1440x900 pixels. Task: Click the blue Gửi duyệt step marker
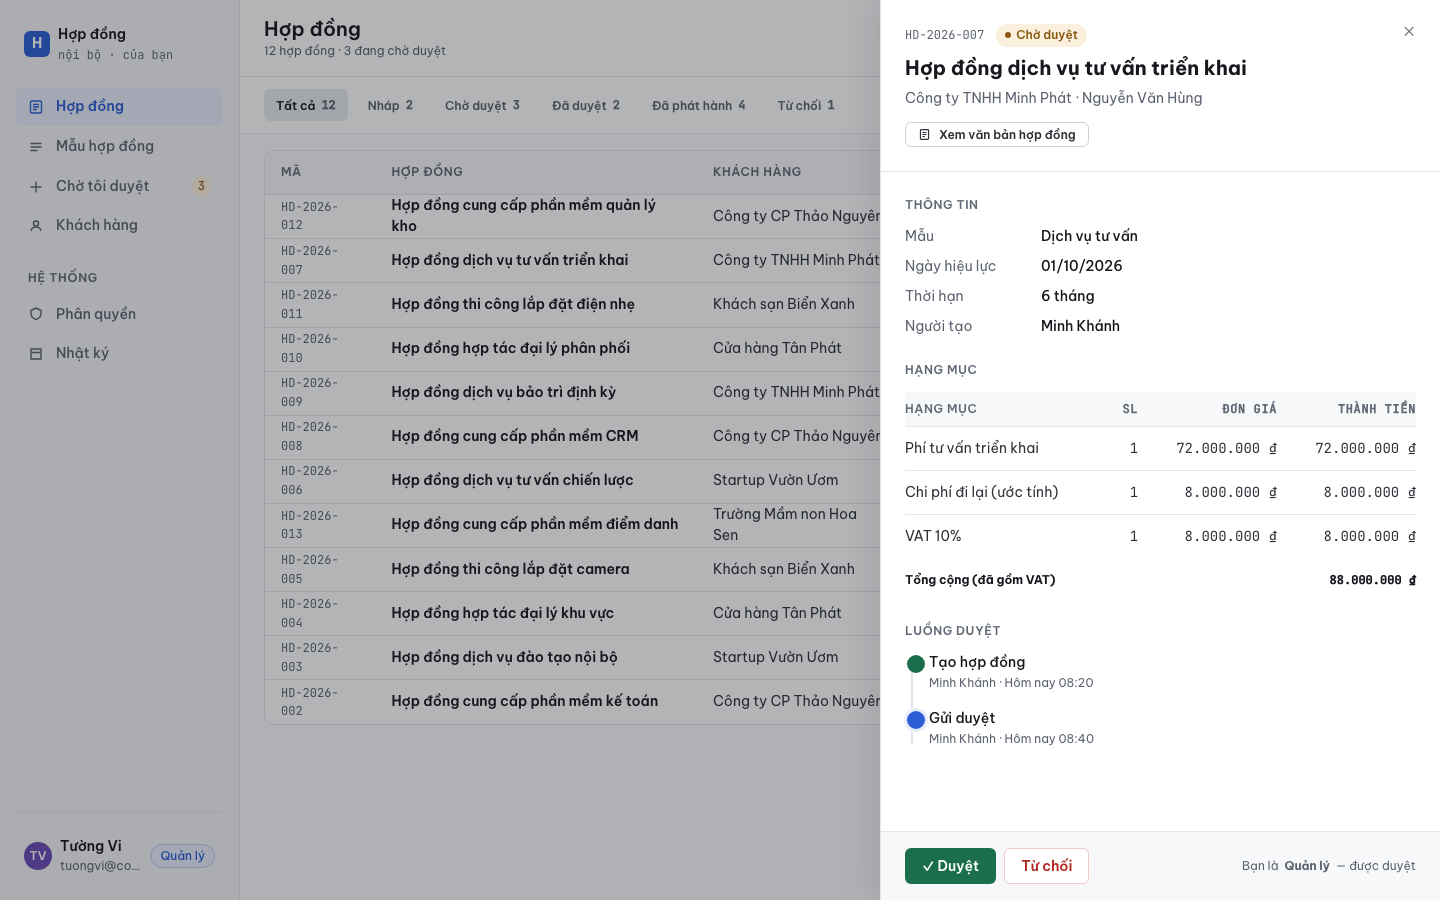[x=915, y=720]
